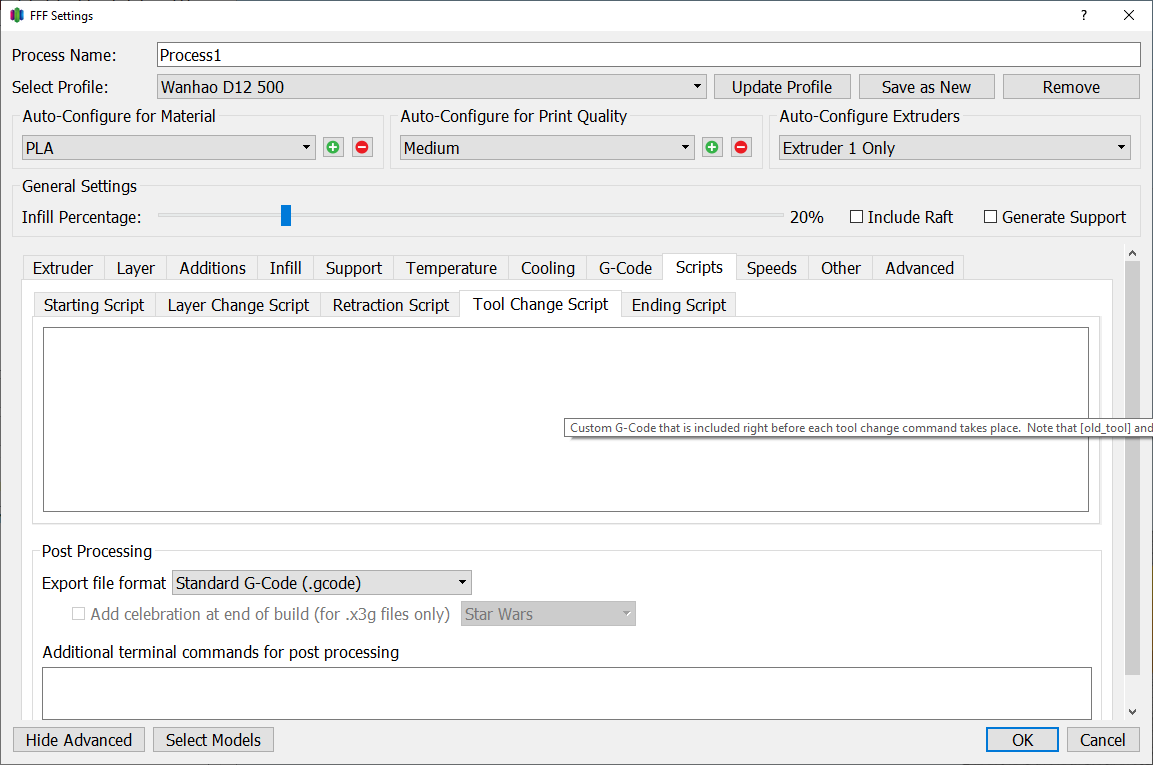Click the scrollbar down arrow
This screenshot has width=1153, height=765.
(1132, 711)
